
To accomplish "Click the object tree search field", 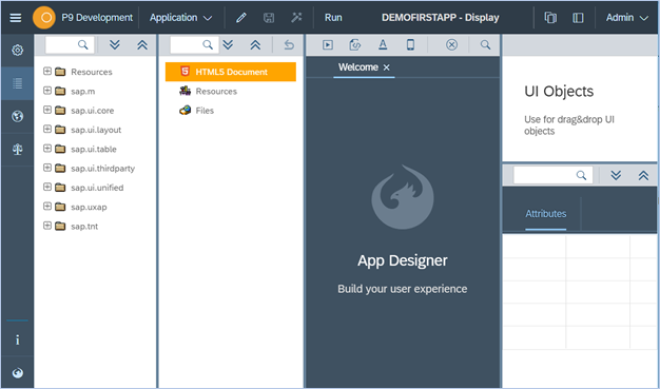I will pyautogui.click(x=194, y=45).
